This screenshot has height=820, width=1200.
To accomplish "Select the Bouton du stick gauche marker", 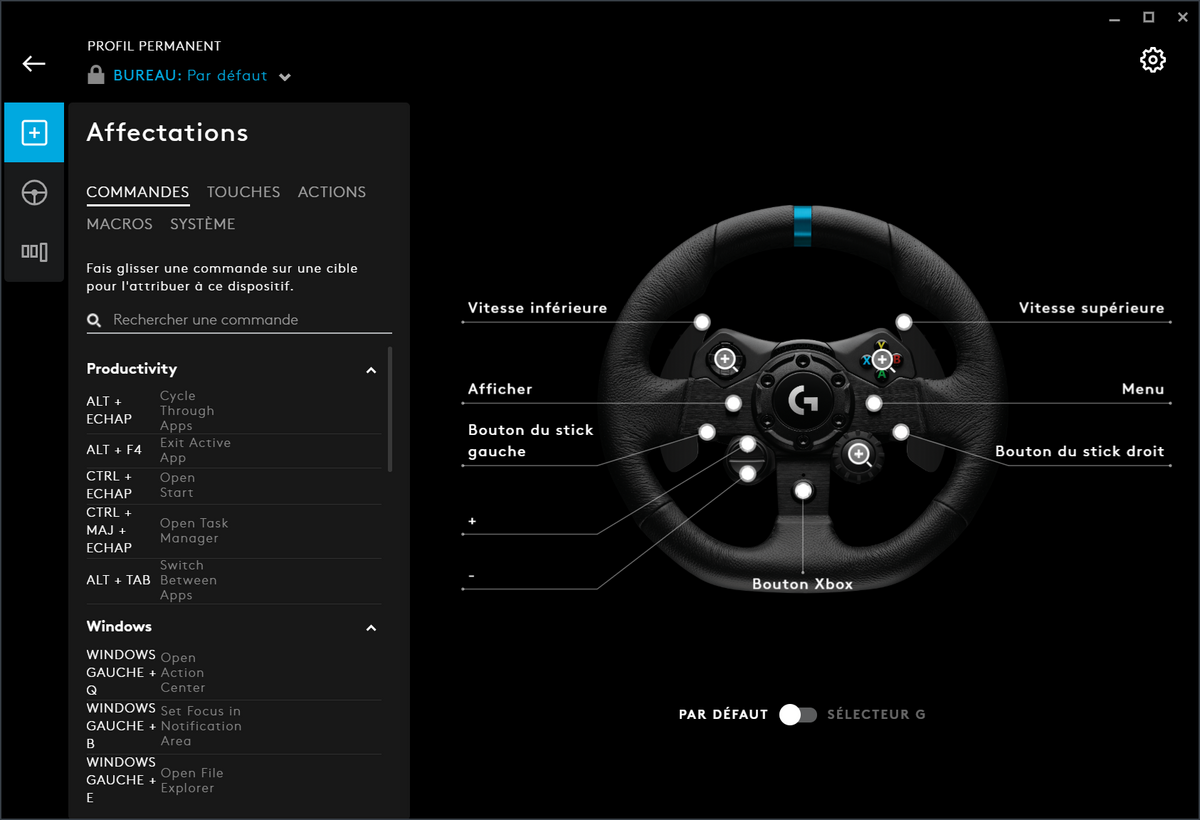I will 708,432.
